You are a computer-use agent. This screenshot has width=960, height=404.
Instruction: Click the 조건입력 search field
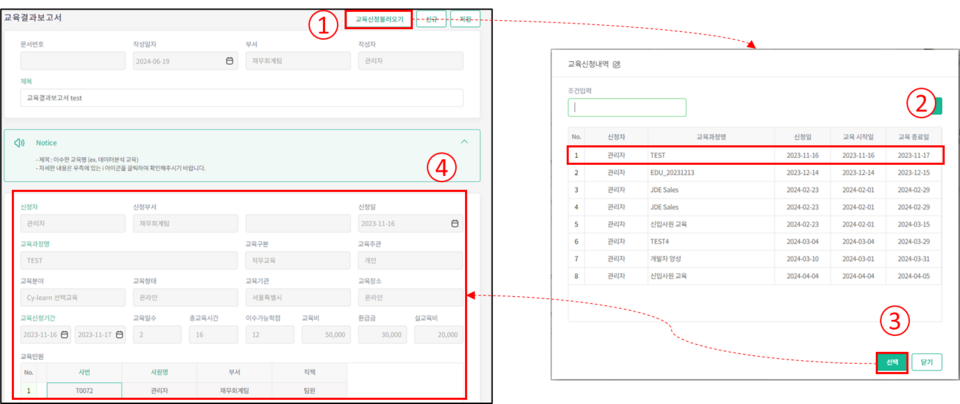(x=627, y=107)
